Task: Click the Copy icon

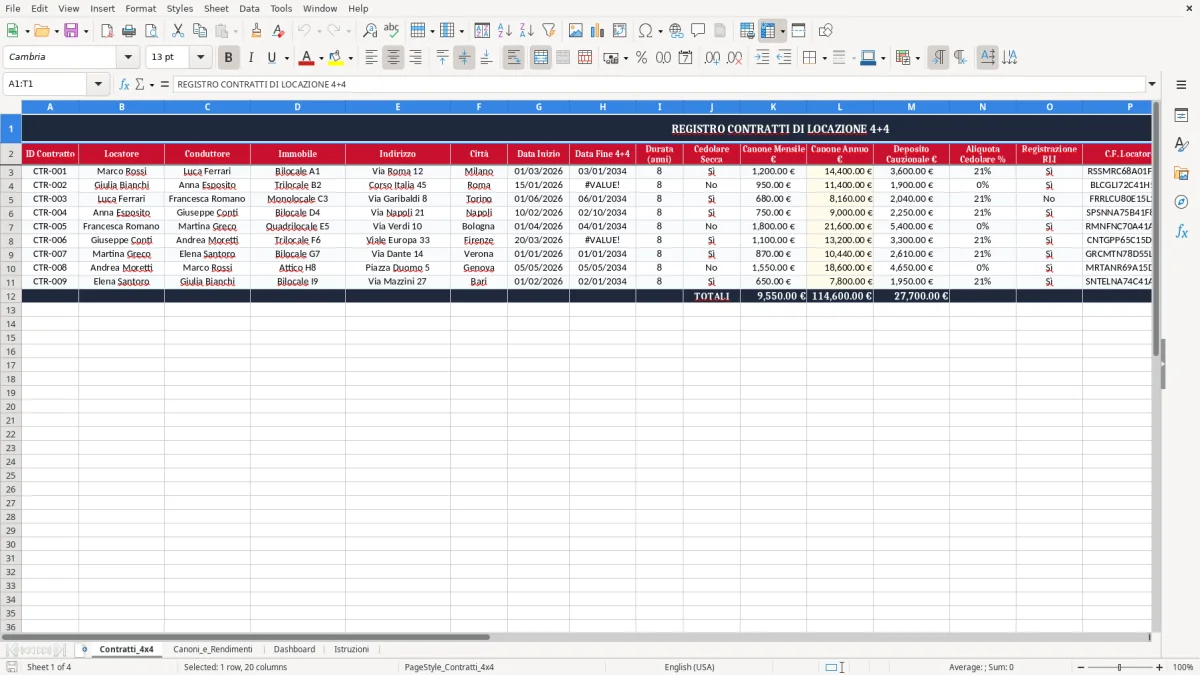Action: (200, 31)
